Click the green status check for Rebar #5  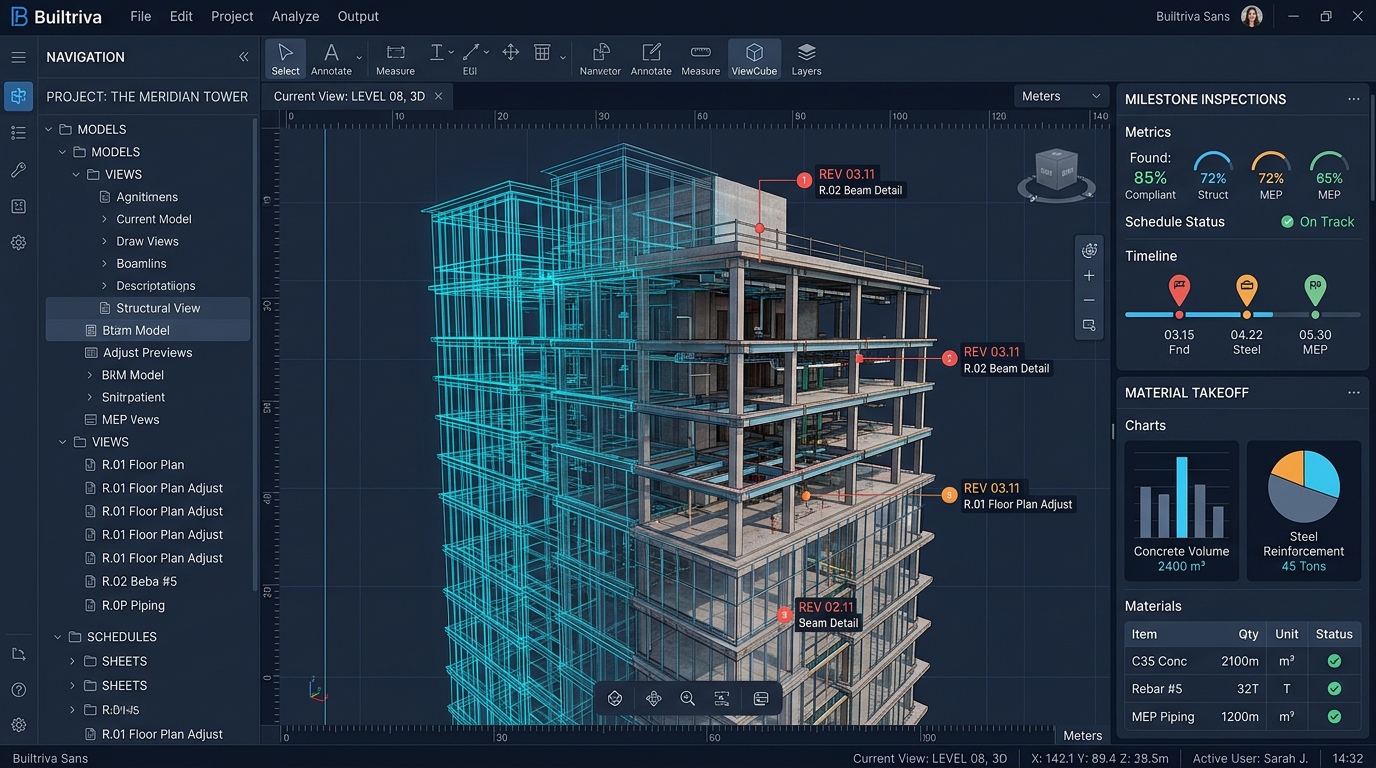click(1334, 689)
